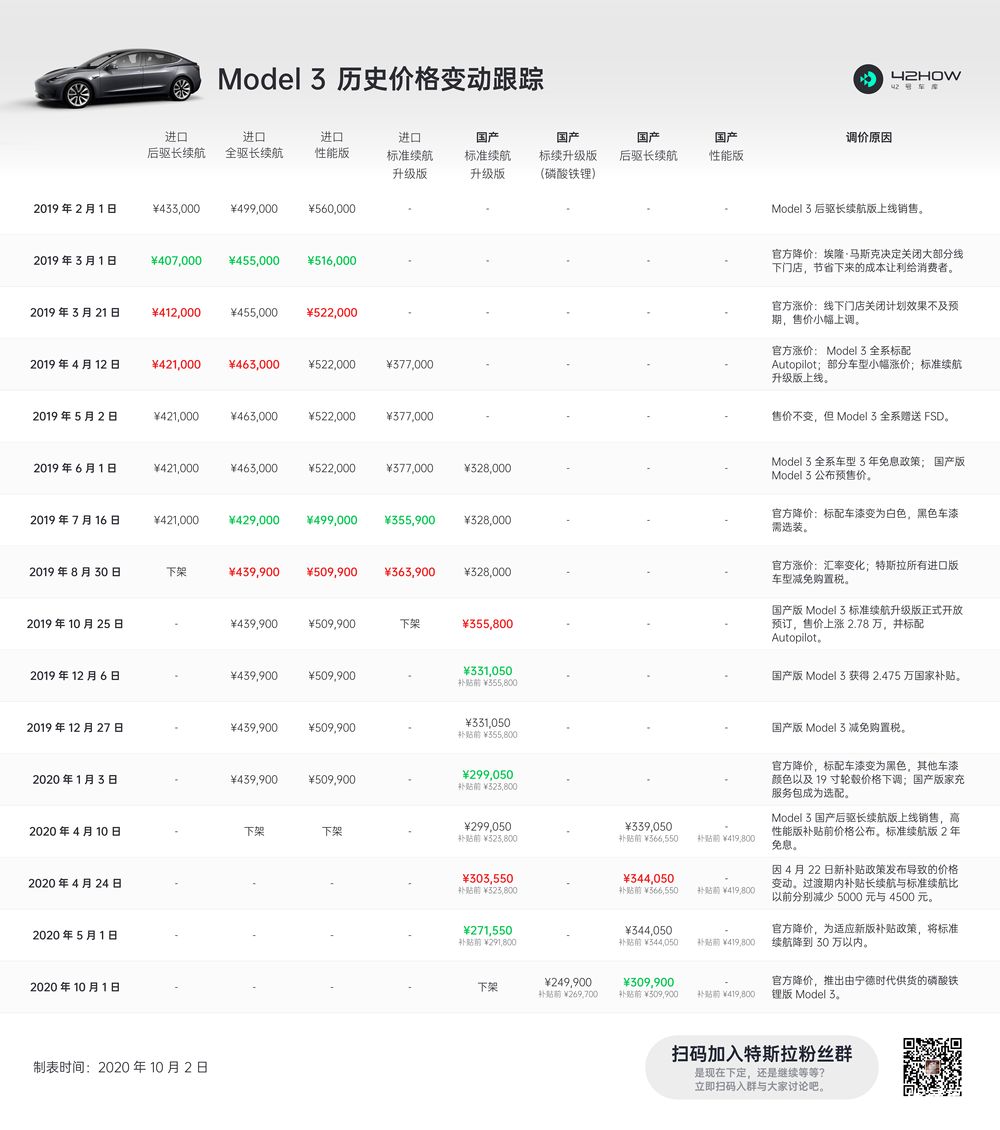Click the date '2019 年 12 月 27 日'
This screenshot has width=1000, height=1130.
coord(75,728)
